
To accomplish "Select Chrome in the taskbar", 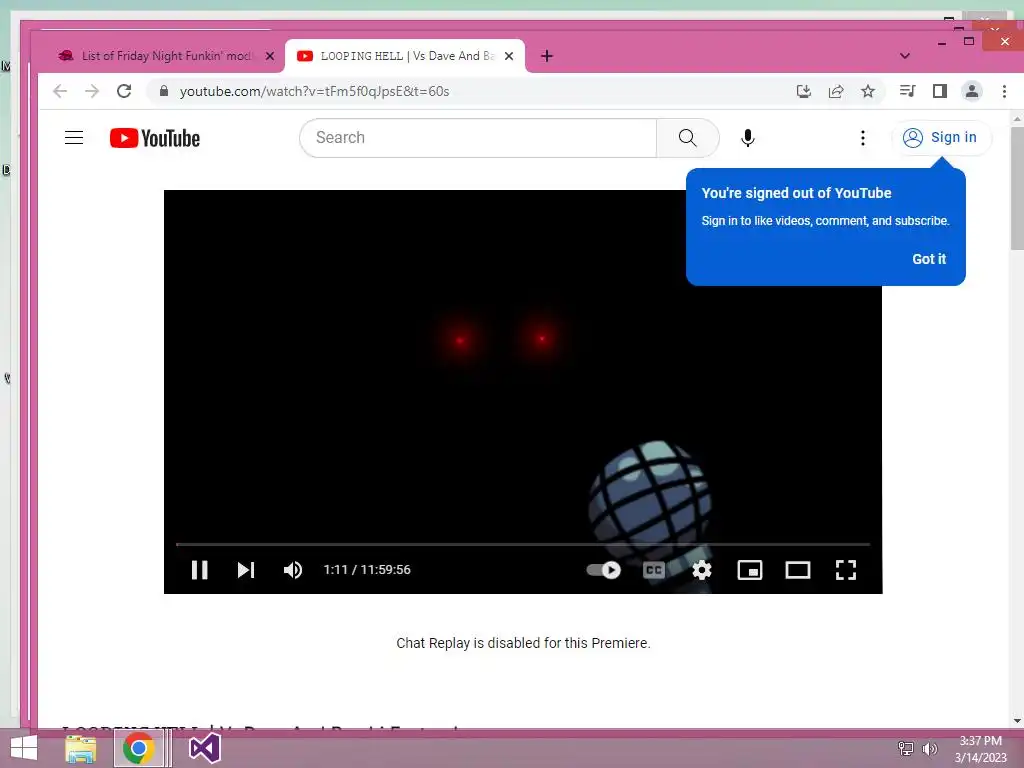I will pyautogui.click(x=138, y=748).
